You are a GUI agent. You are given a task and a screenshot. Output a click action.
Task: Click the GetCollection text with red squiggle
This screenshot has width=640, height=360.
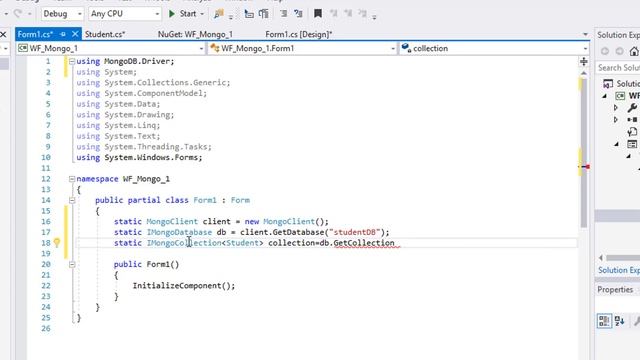[364, 243]
